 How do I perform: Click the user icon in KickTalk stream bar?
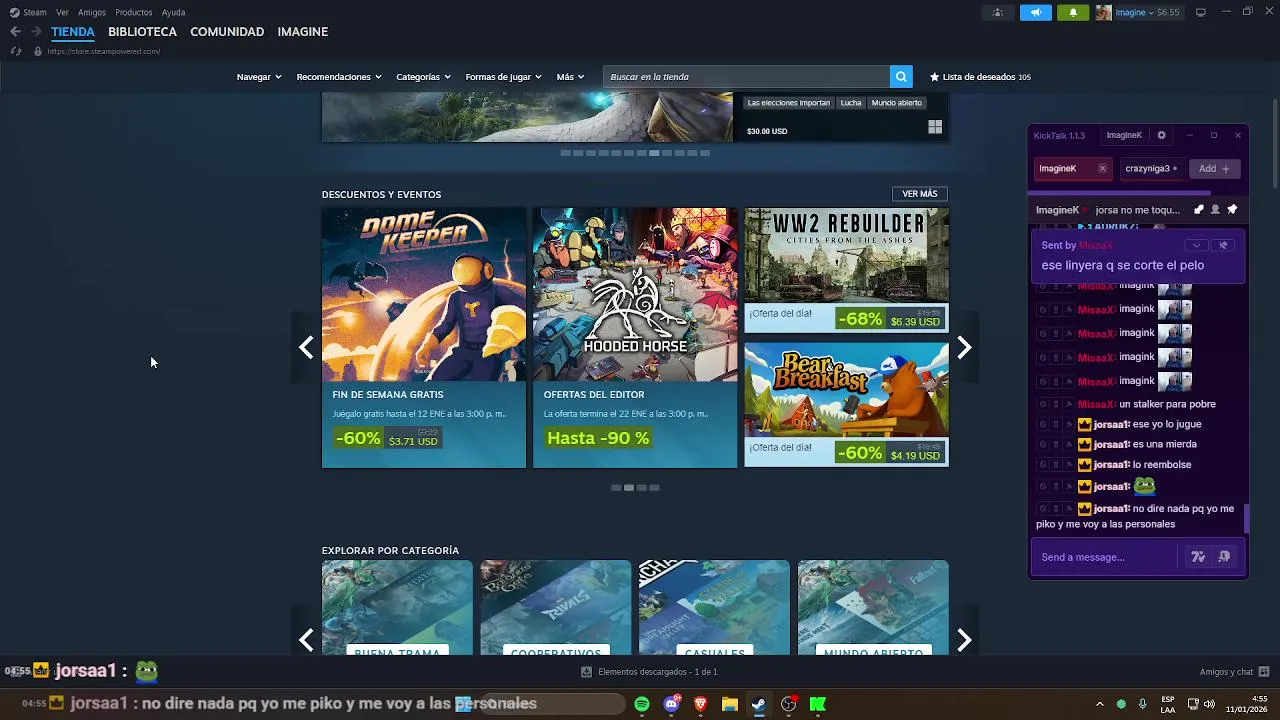click(1215, 210)
